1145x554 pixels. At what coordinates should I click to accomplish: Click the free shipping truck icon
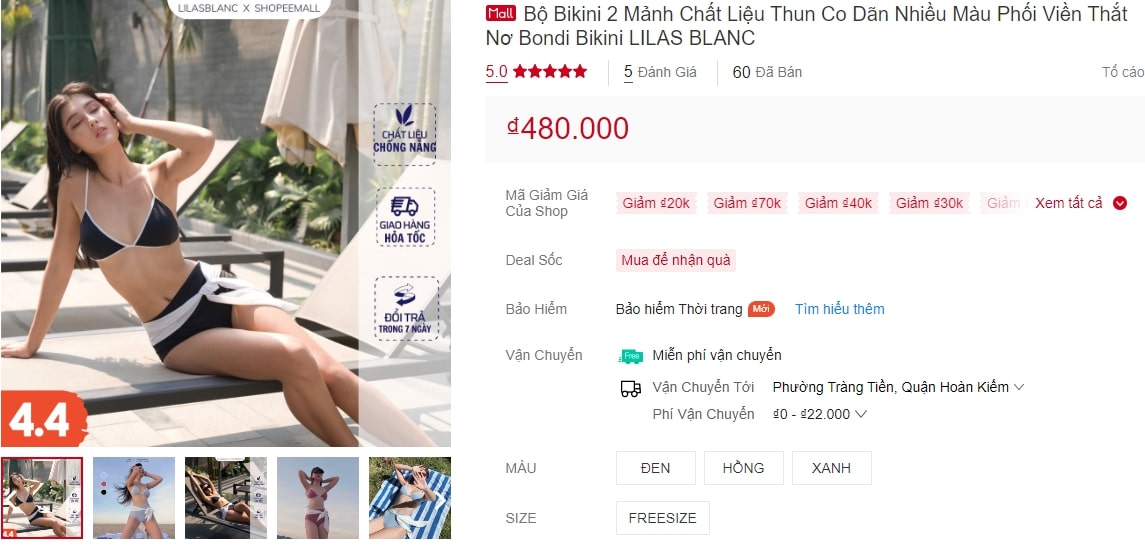[631, 355]
